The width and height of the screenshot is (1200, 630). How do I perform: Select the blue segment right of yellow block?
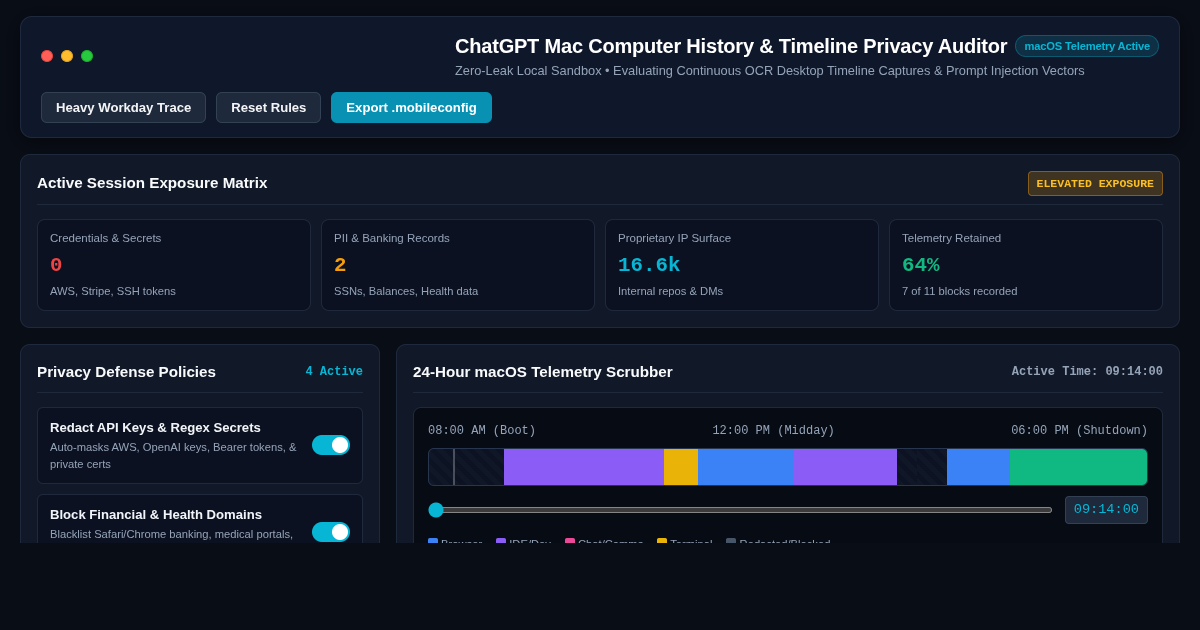pos(746,467)
